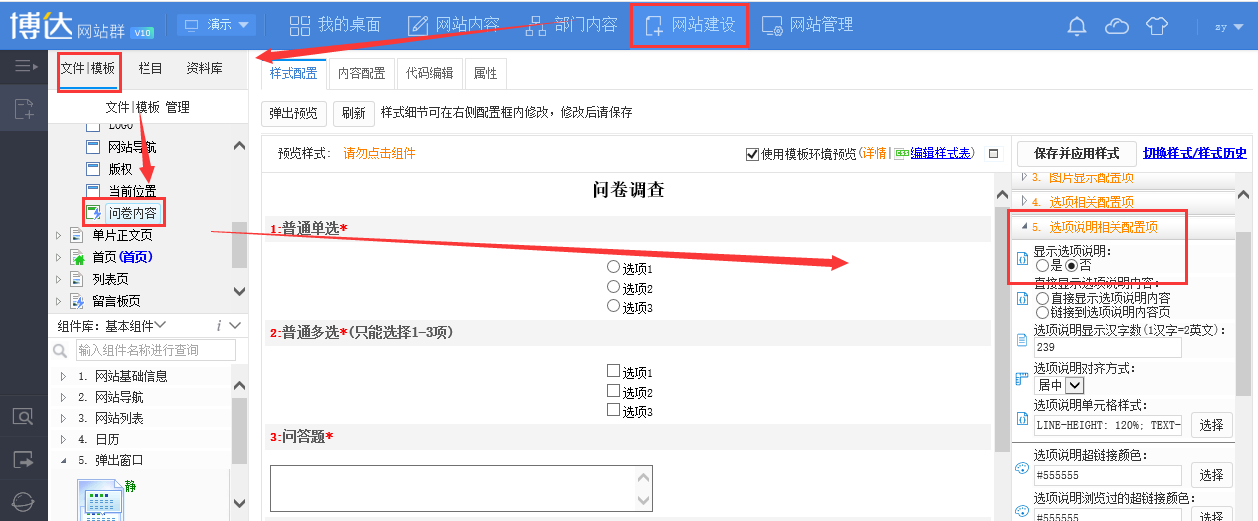Open the 切换样式/样式历史 link
The height and width of the screenshot is (521, 1258).
click(x=1195, y=153)
